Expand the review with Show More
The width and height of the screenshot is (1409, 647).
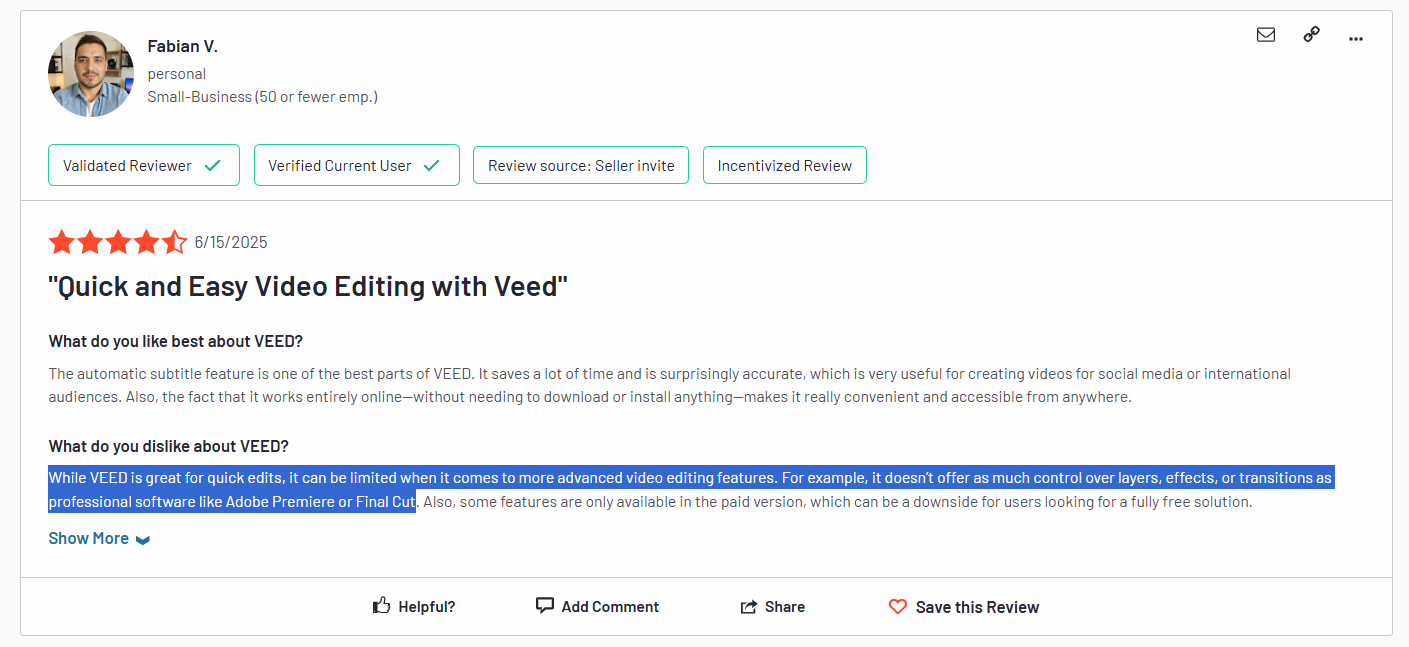[89, 538]
